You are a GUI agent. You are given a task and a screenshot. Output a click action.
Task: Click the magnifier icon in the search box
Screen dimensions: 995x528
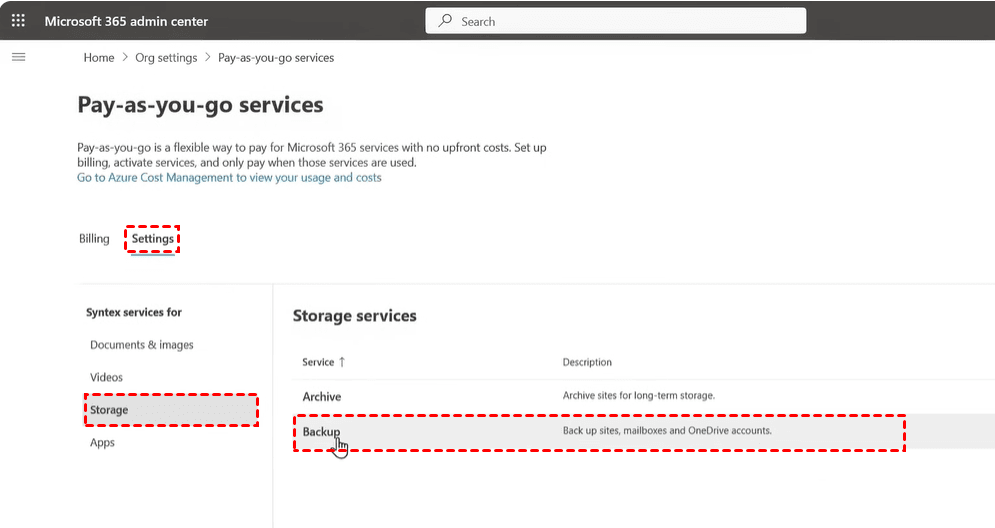pyautogui.click(x=445, y=21)
